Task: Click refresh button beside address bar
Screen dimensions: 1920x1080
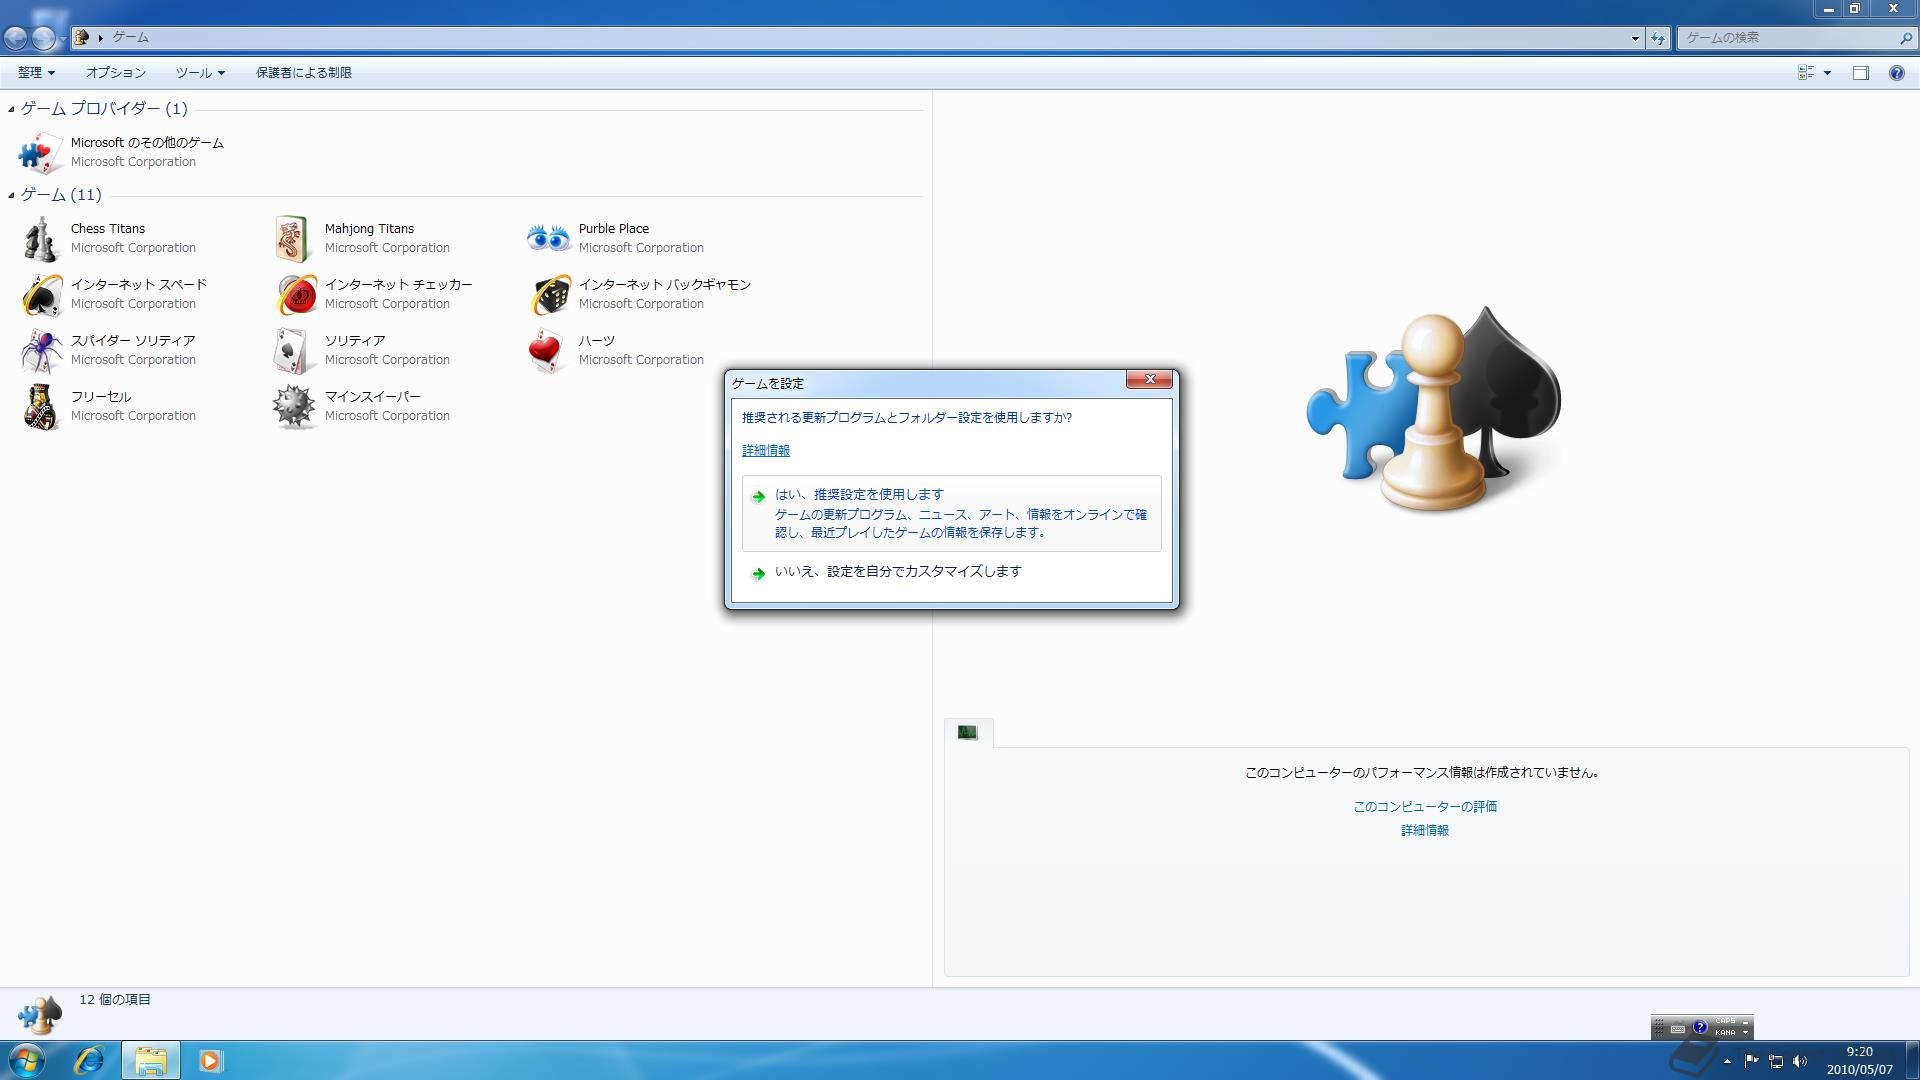Action: 1658,38
